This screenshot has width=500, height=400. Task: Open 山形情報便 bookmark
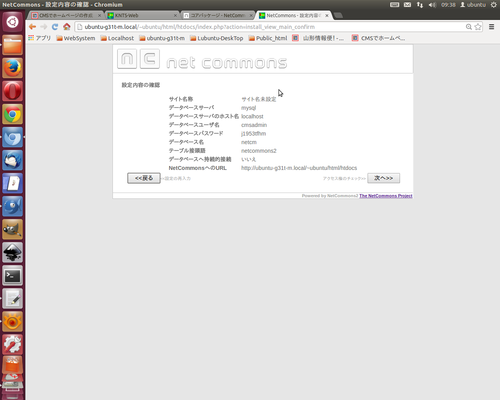click(x=318, y=38)
